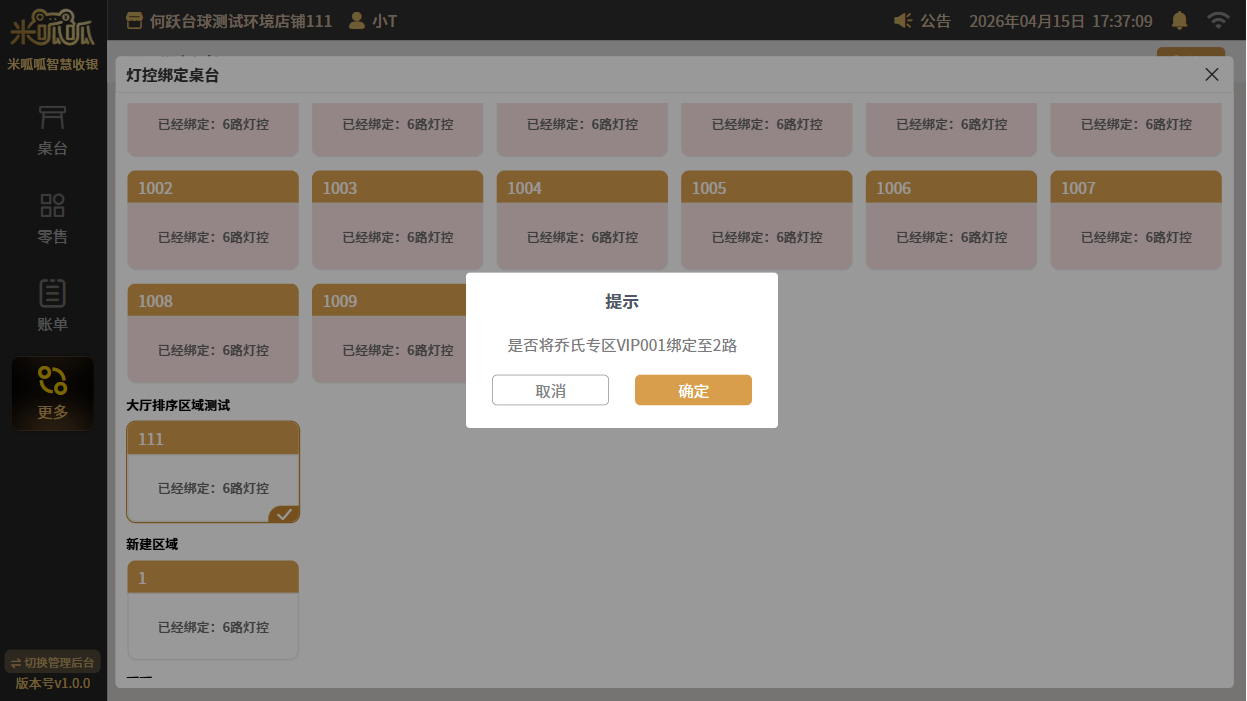1247x701 pixels.
Task: Open the 桌台 table icon in sidebar
Action: 52,118
